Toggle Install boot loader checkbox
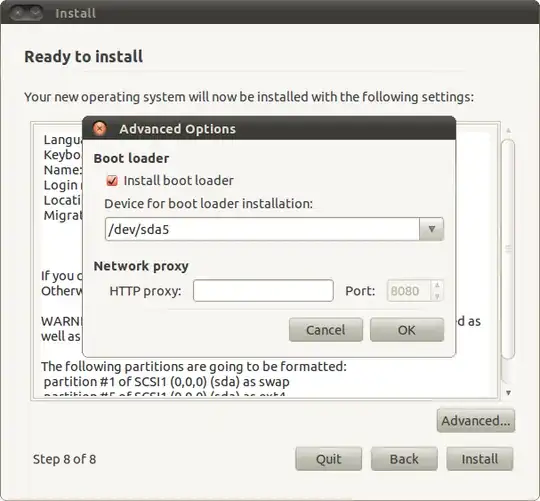 tap(112, 181)
